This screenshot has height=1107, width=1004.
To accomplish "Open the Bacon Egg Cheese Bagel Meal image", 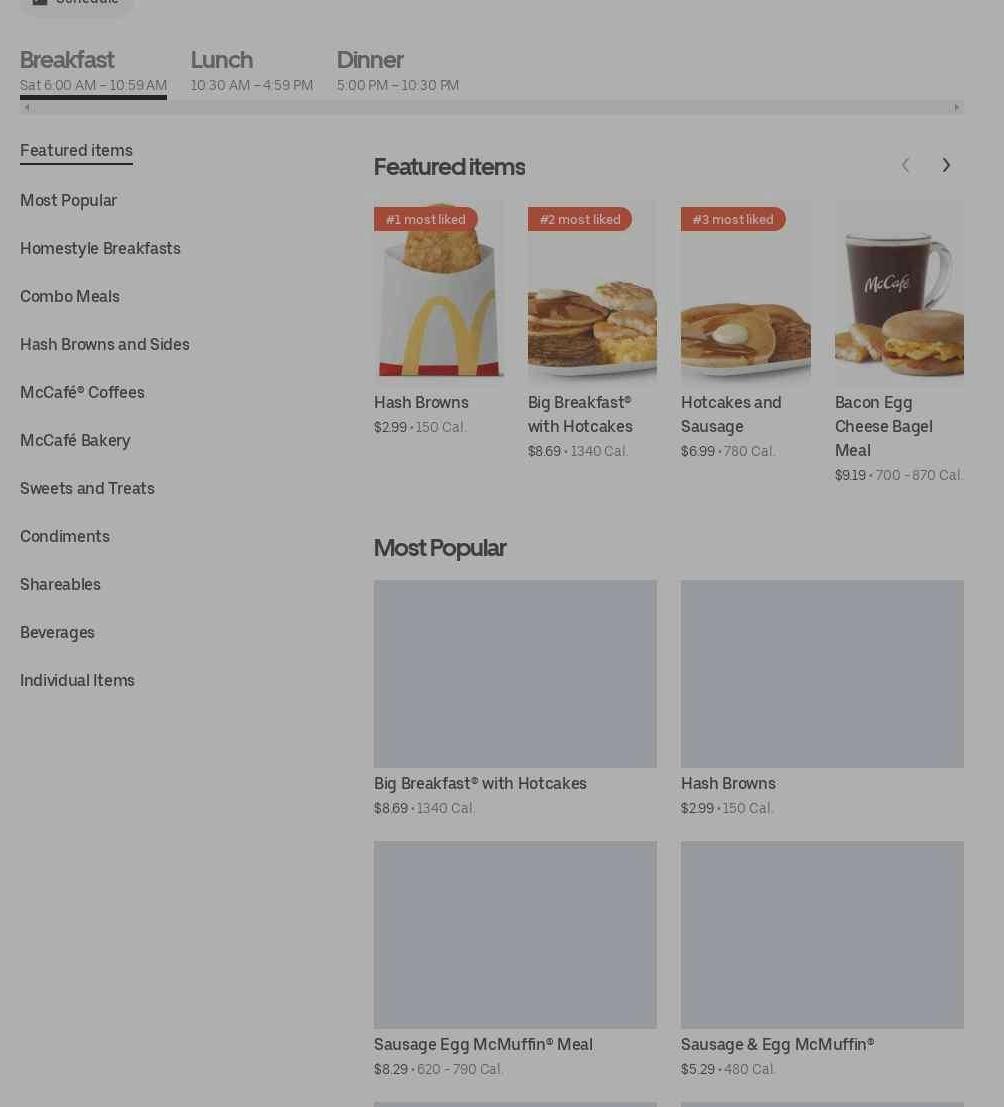I will (899, 289).
